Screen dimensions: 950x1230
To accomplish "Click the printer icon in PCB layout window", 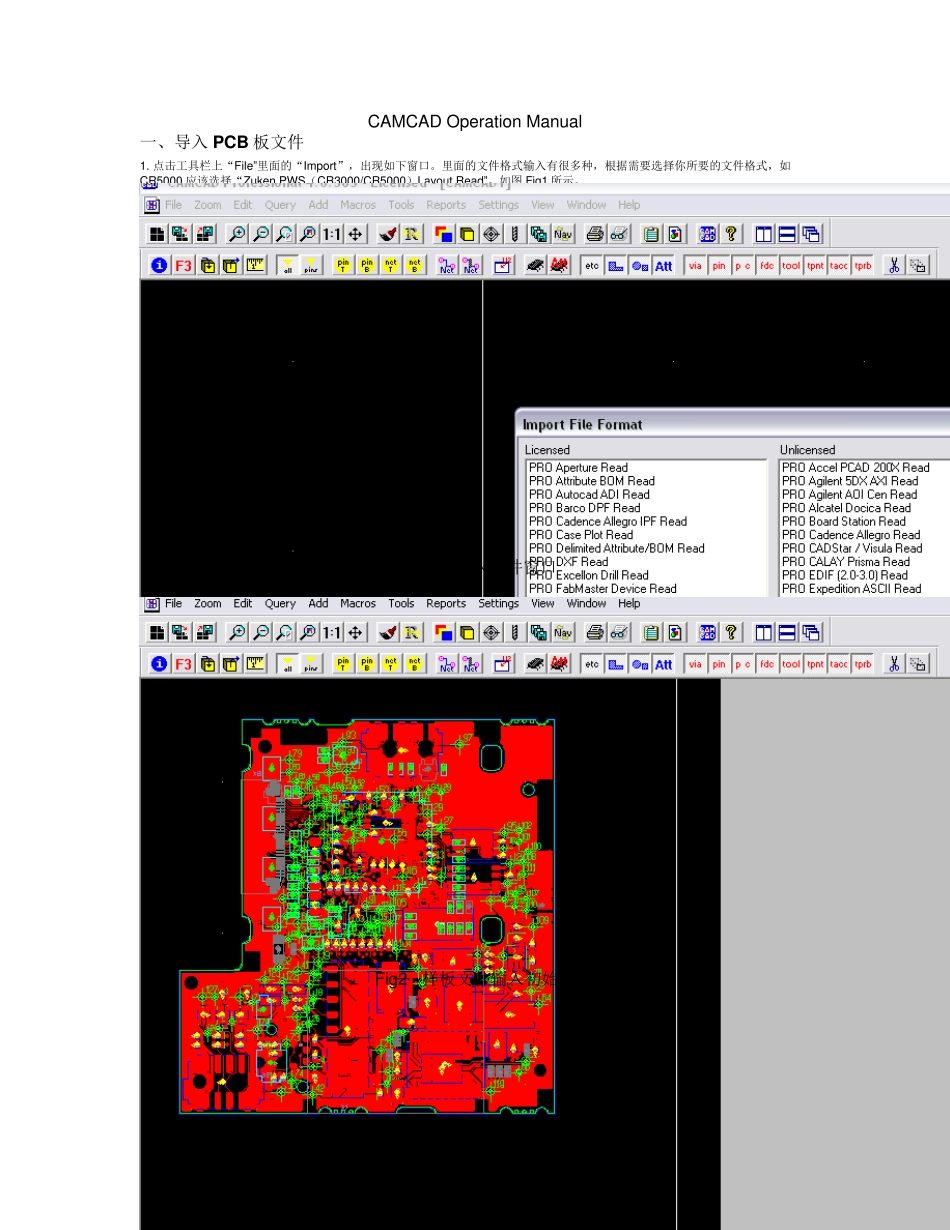I will click(595, 632).
